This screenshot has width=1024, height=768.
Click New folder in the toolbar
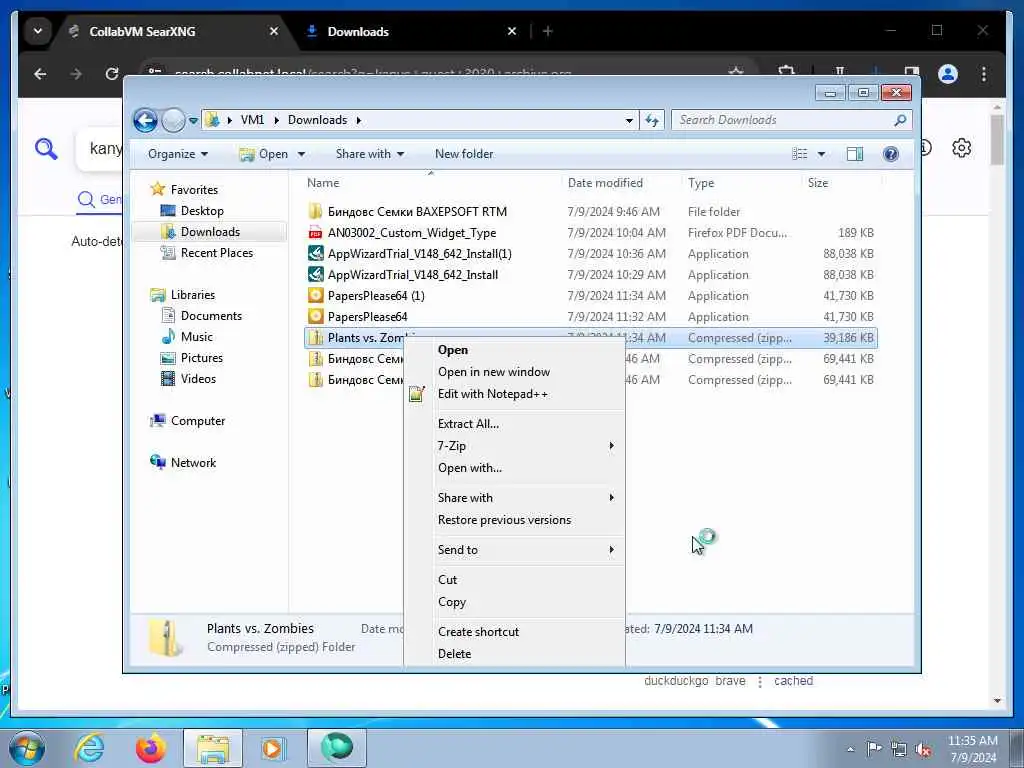point(464,154)
